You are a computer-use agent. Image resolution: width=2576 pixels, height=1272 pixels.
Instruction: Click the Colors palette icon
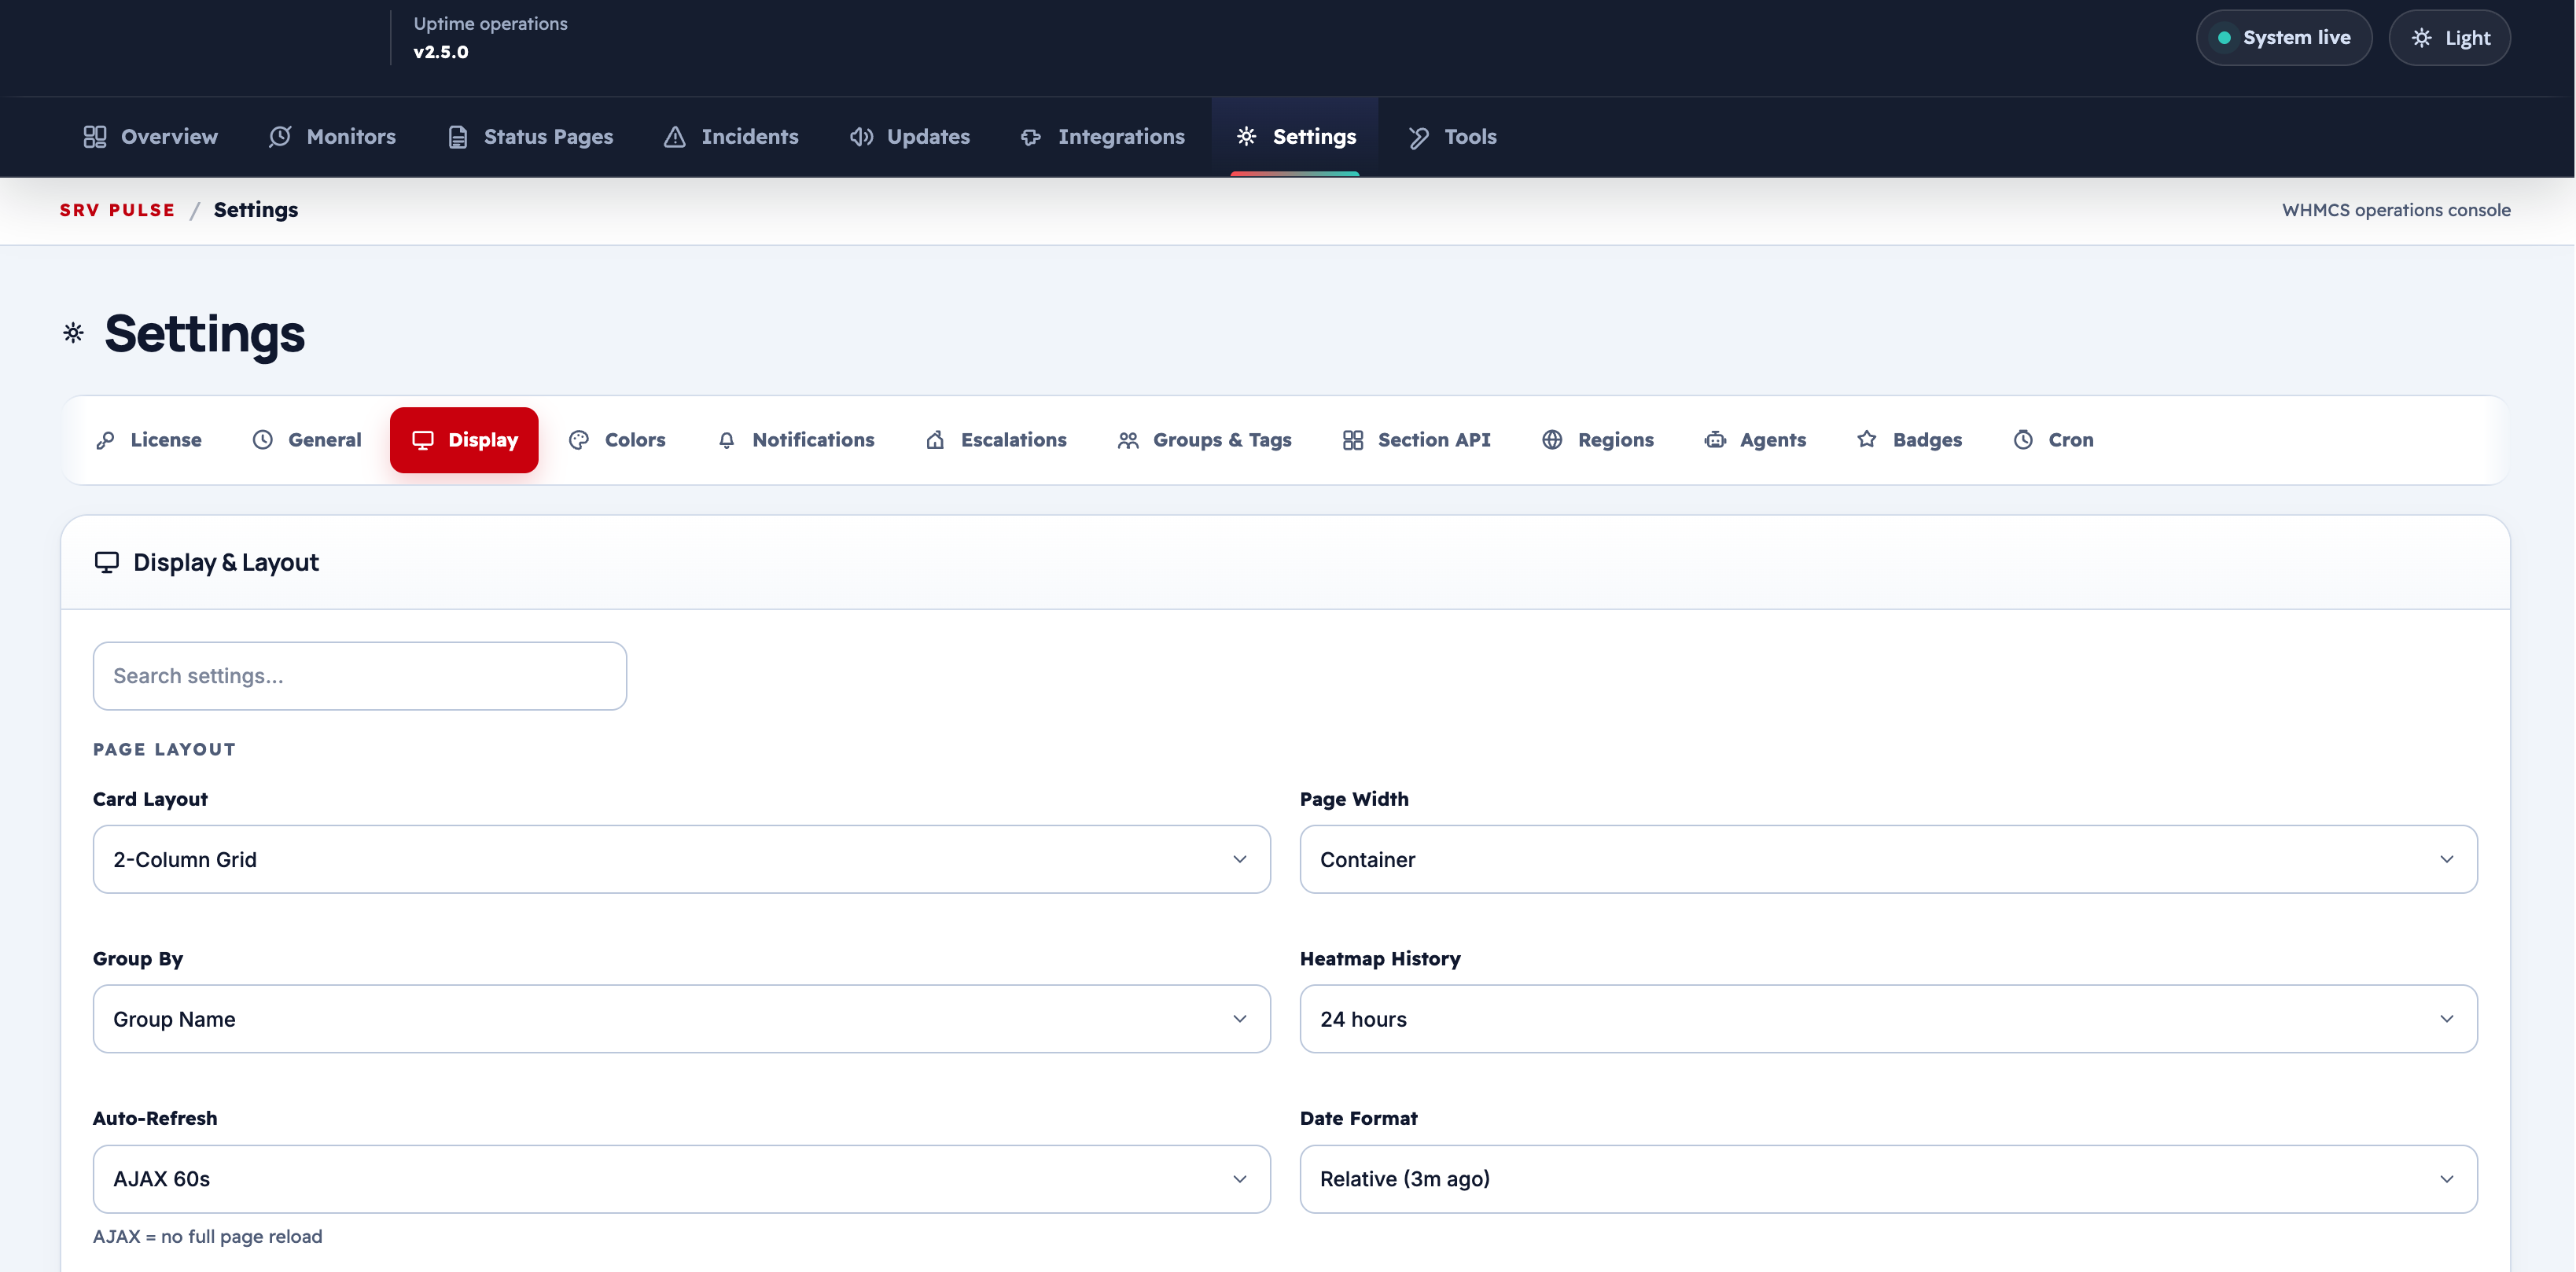pos(579,440)
